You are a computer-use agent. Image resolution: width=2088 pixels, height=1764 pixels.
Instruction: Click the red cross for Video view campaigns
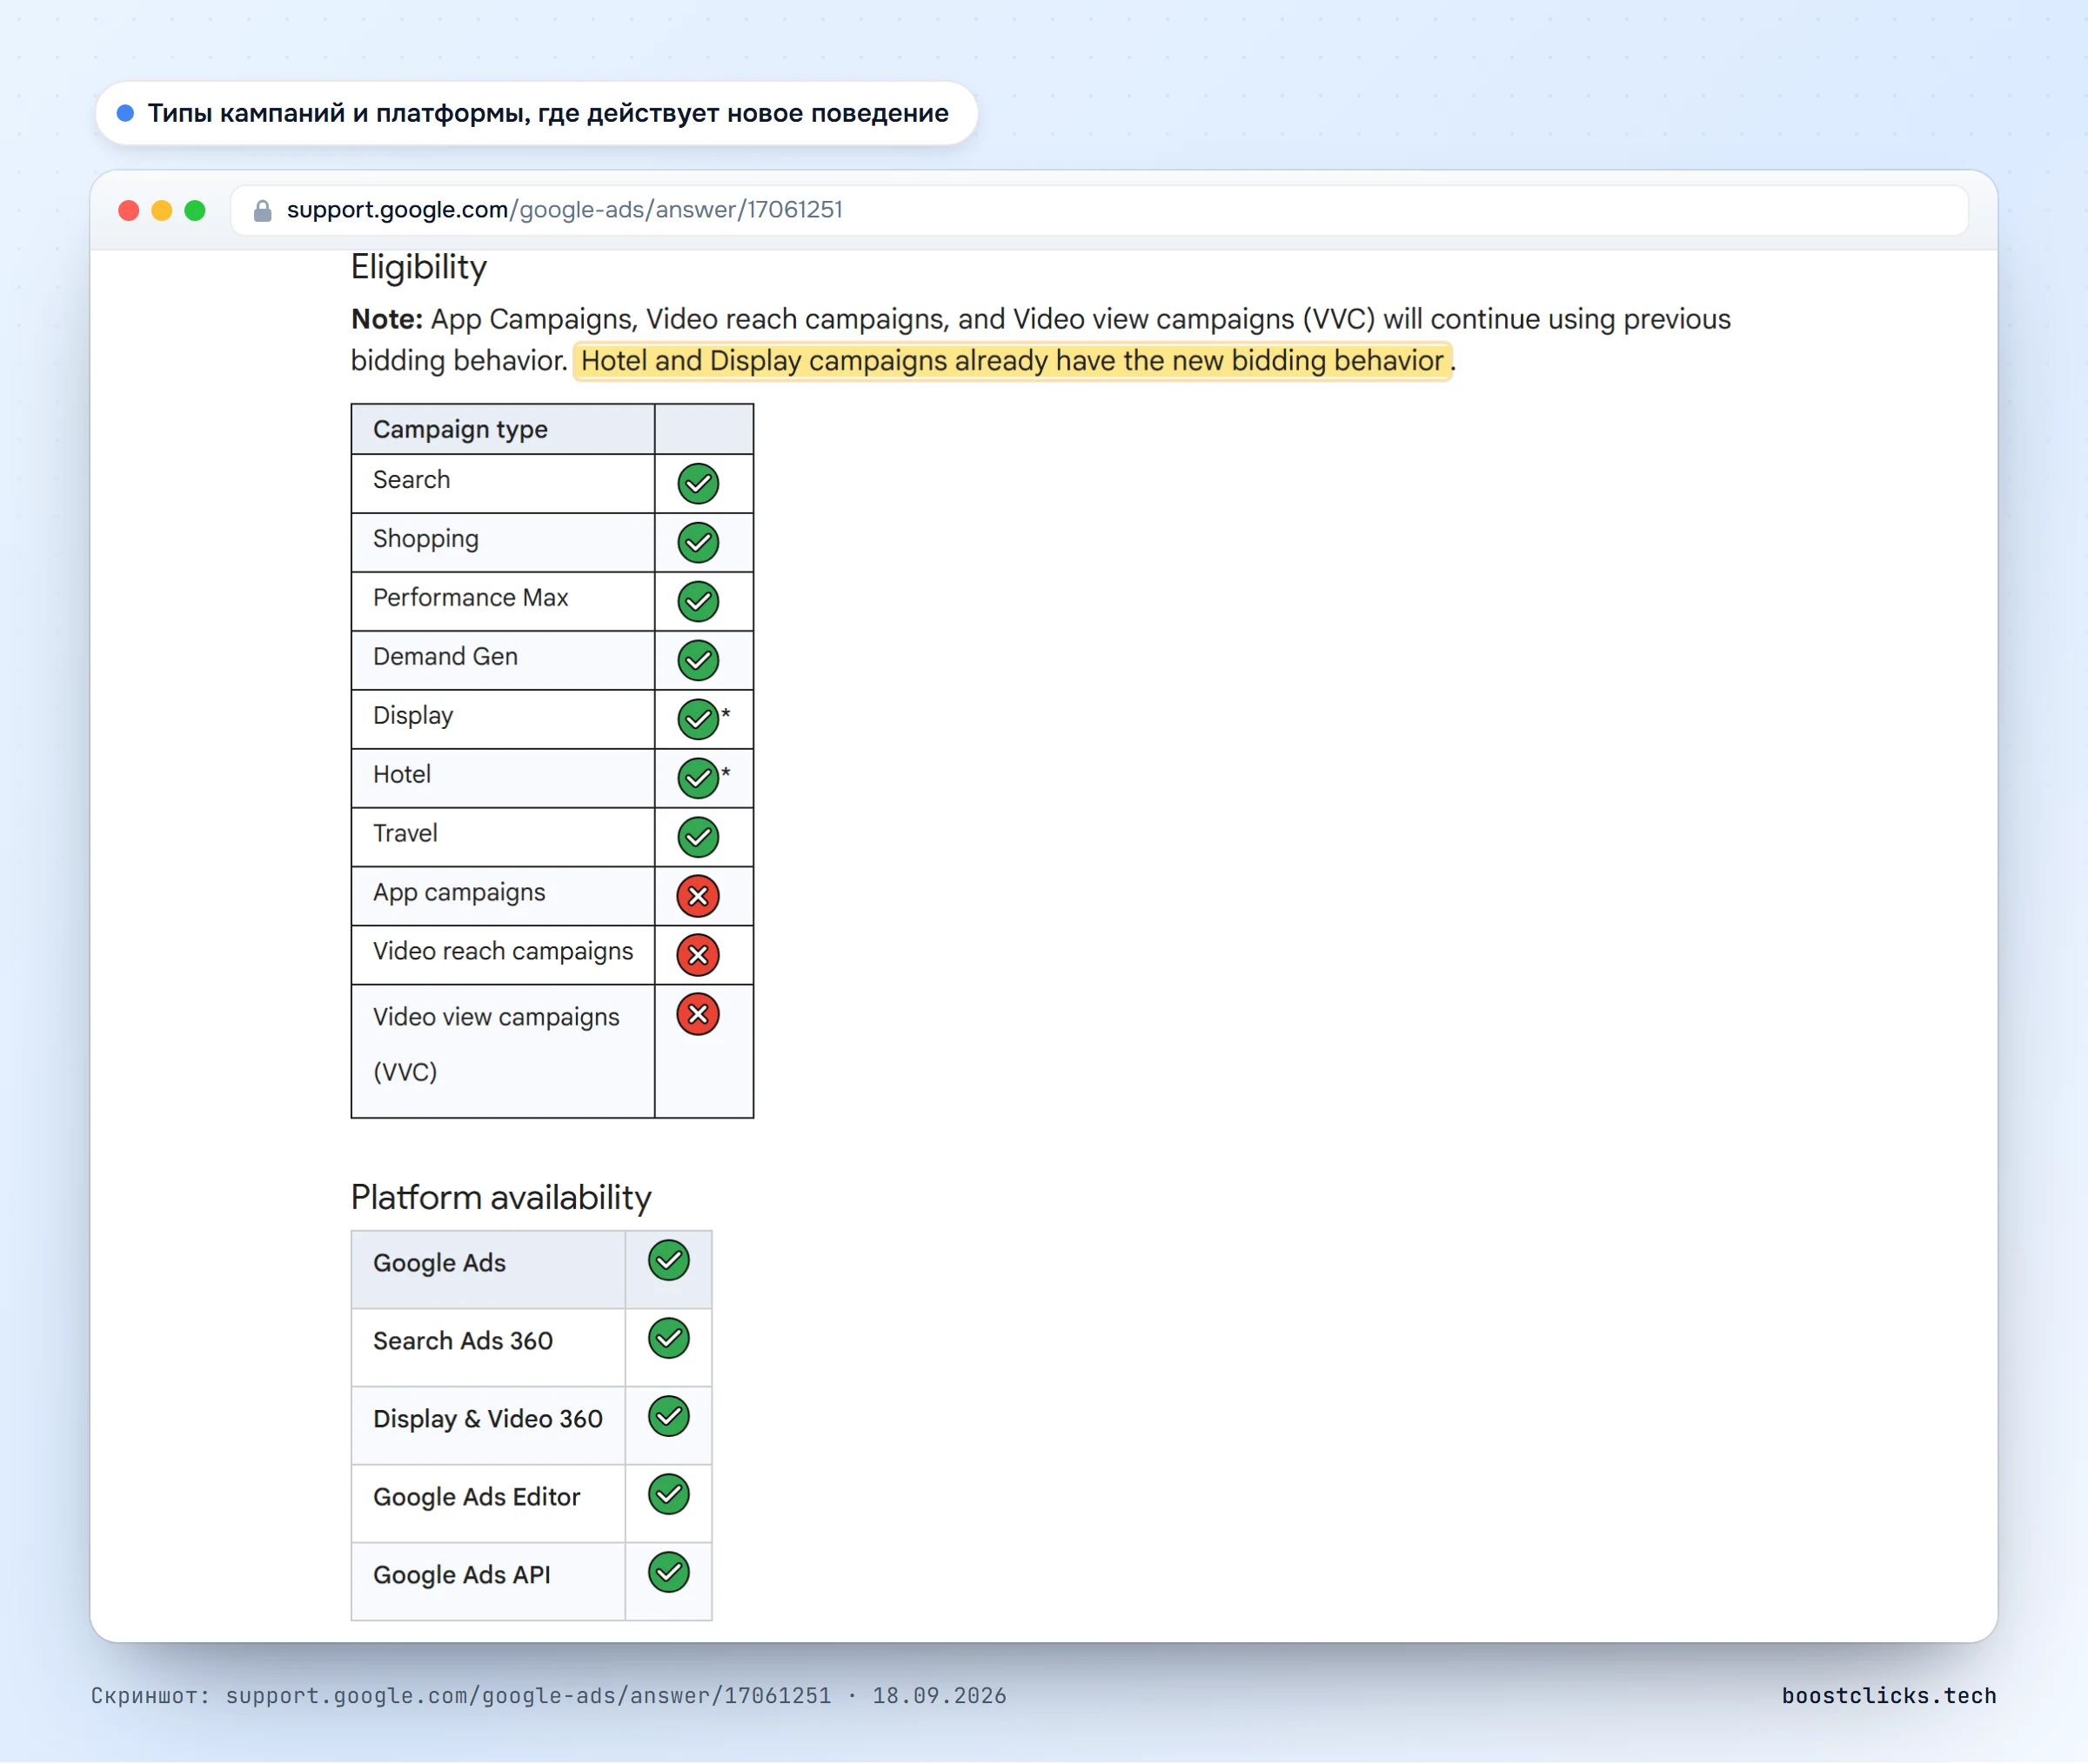698,1015
